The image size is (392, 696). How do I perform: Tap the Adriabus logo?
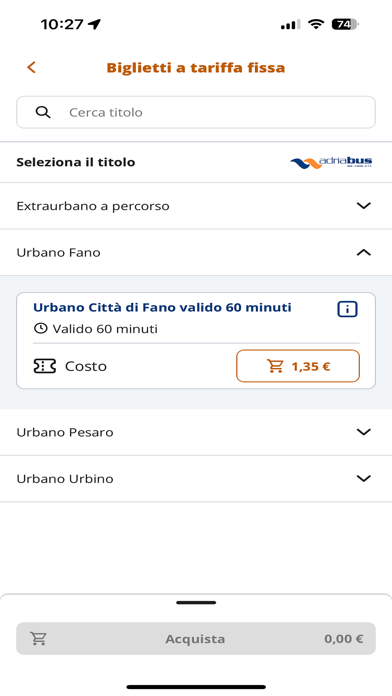(331, 162)
